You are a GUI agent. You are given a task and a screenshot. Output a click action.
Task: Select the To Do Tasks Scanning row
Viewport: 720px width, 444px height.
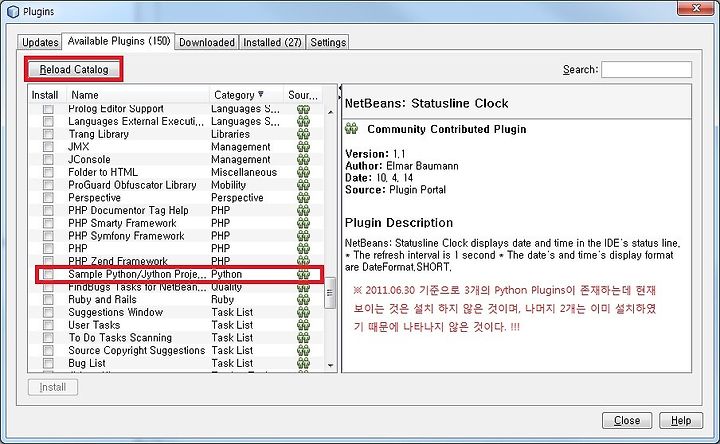point(176,337)
